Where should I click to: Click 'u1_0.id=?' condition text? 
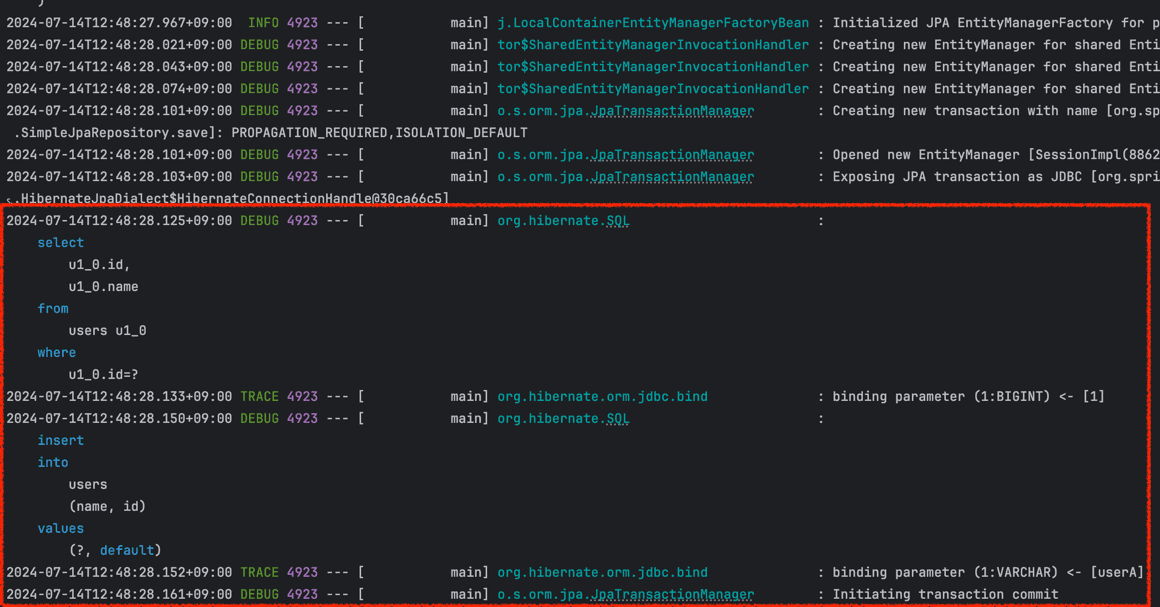click(x=104, y=375)
